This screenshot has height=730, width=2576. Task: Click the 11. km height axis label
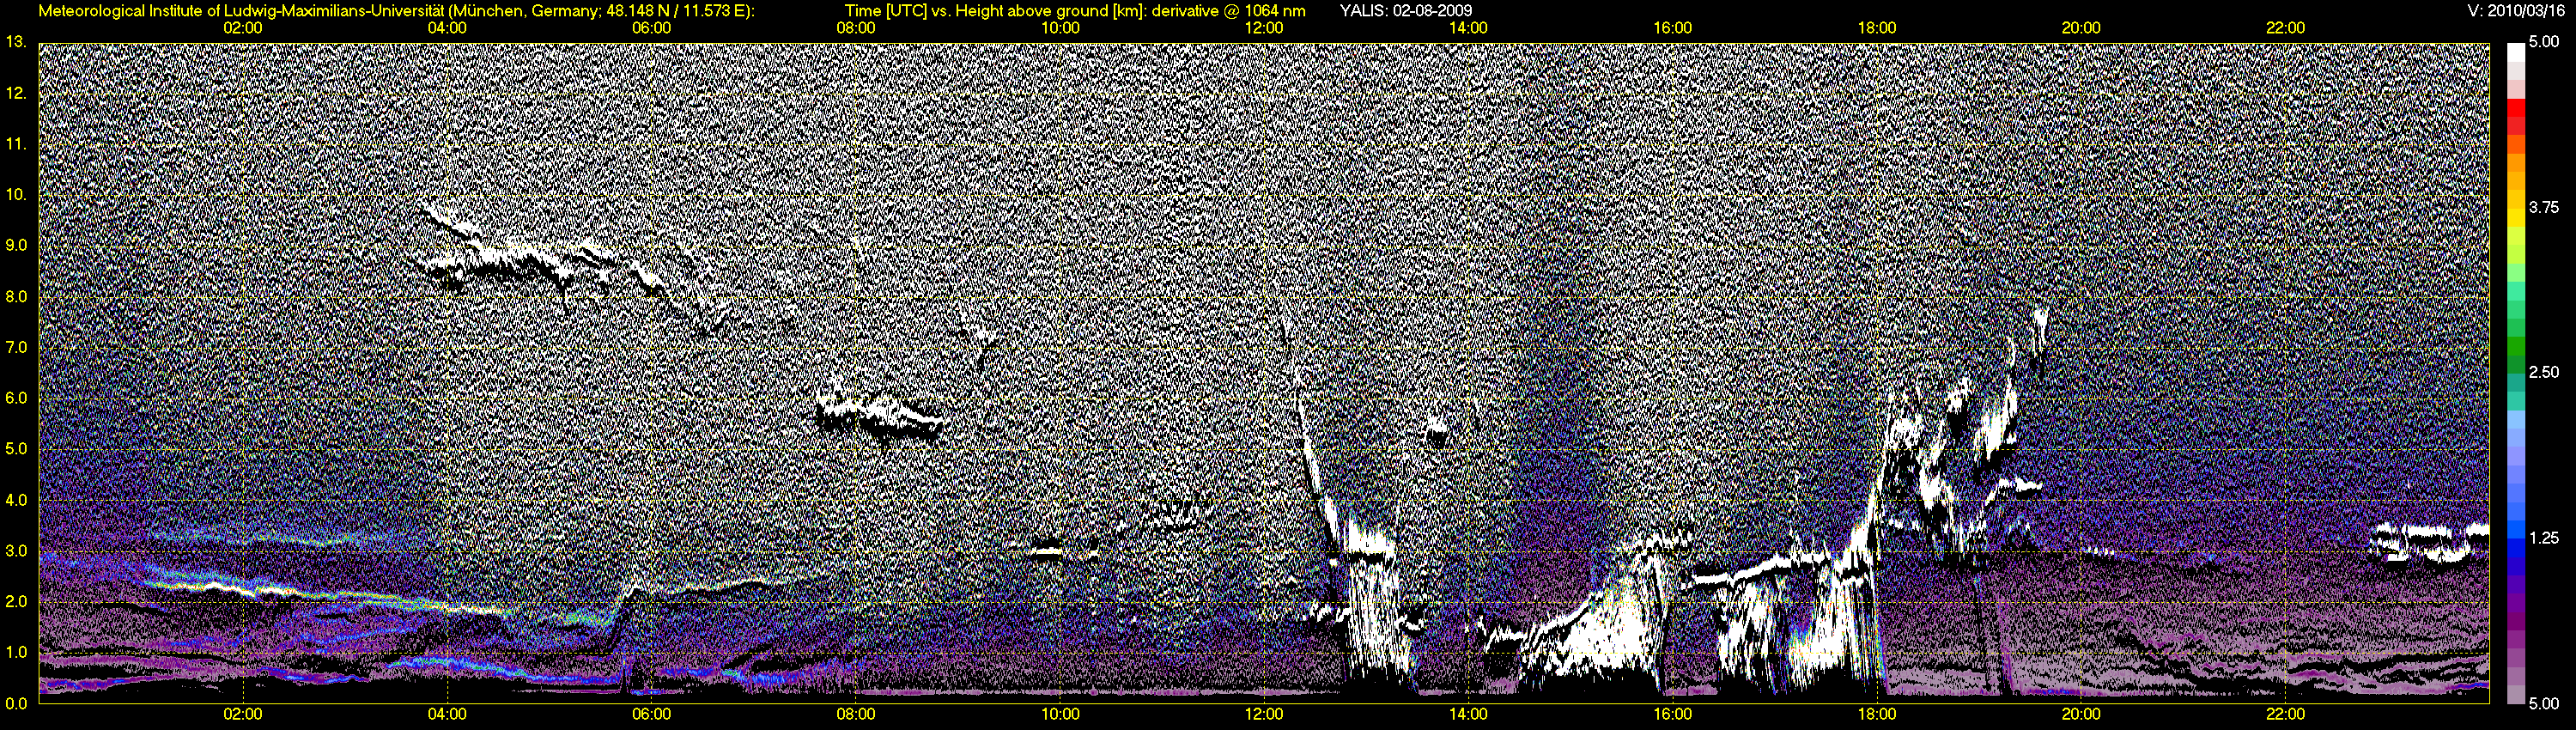[x=16, y=144]
